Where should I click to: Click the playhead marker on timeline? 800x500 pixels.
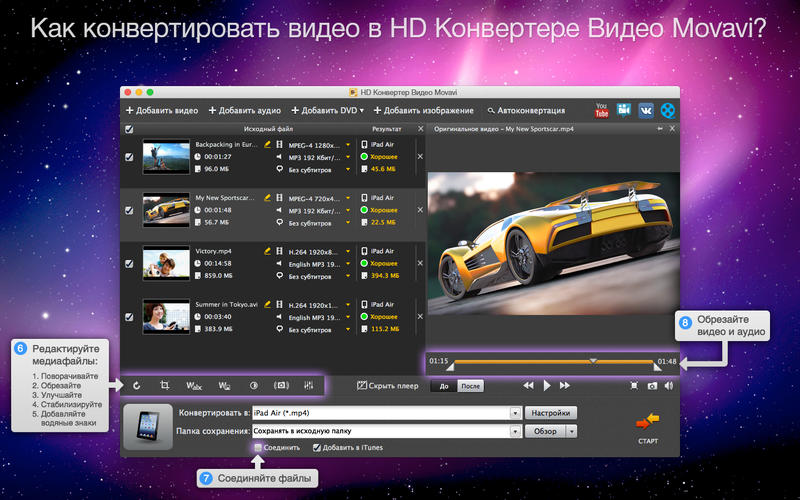(593, 361)
